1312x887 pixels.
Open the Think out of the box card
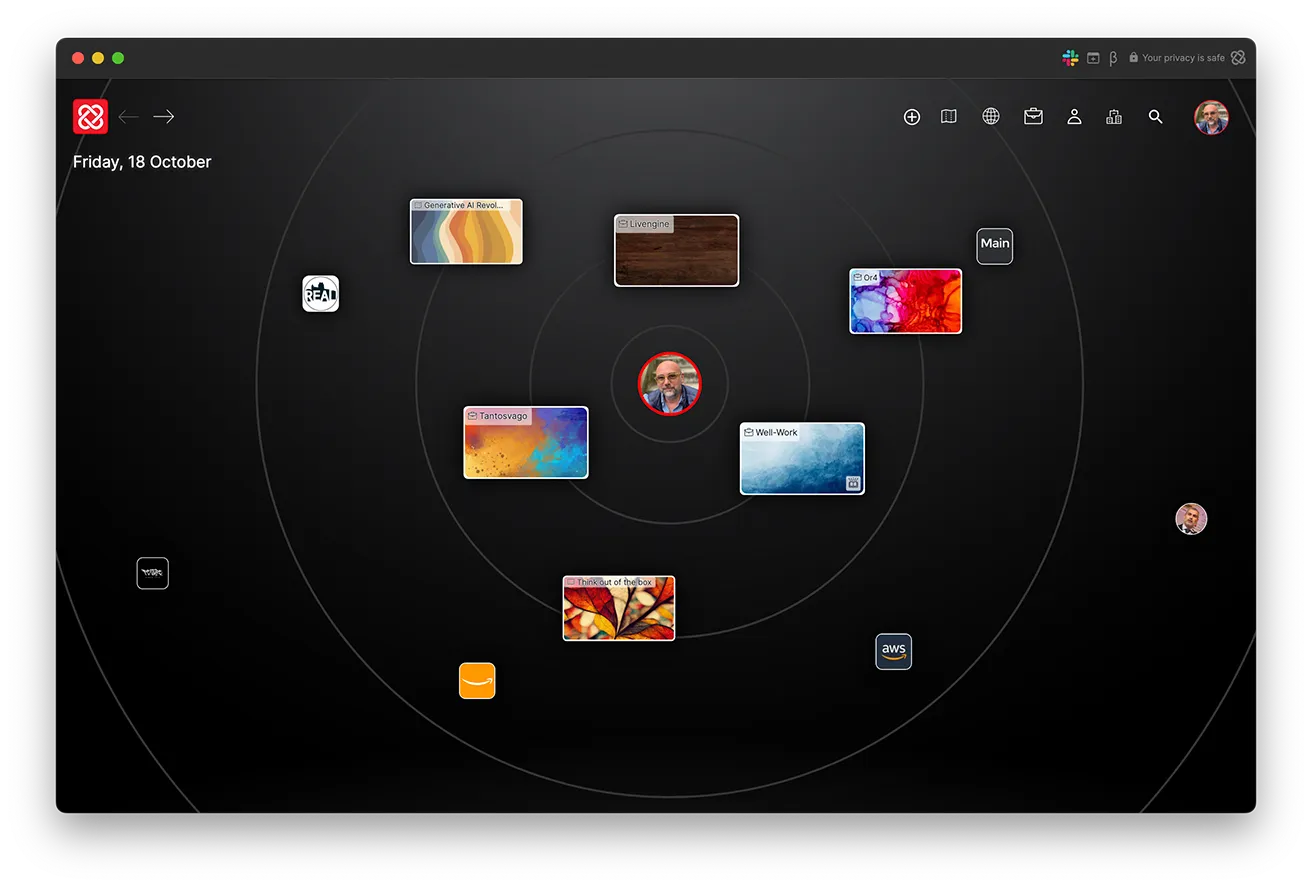619,608
